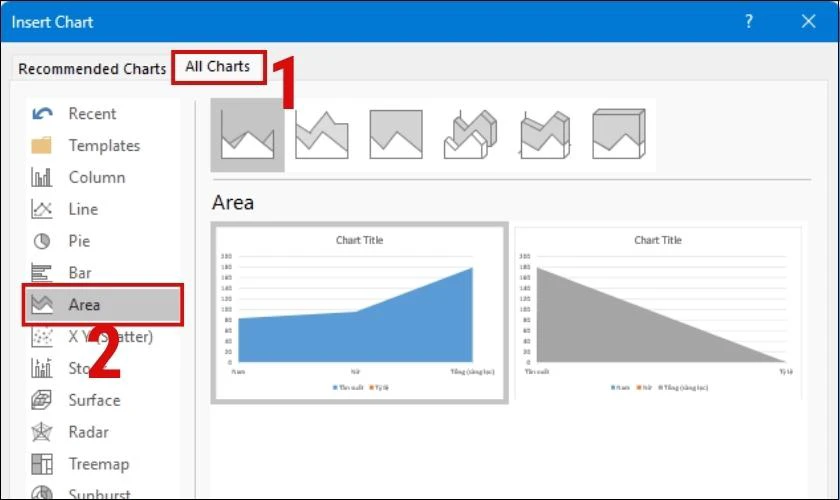Choose the Stacked Area chart subtype
Screen dimensions: 840x500
pyautogui.click(x=322, y=135)
